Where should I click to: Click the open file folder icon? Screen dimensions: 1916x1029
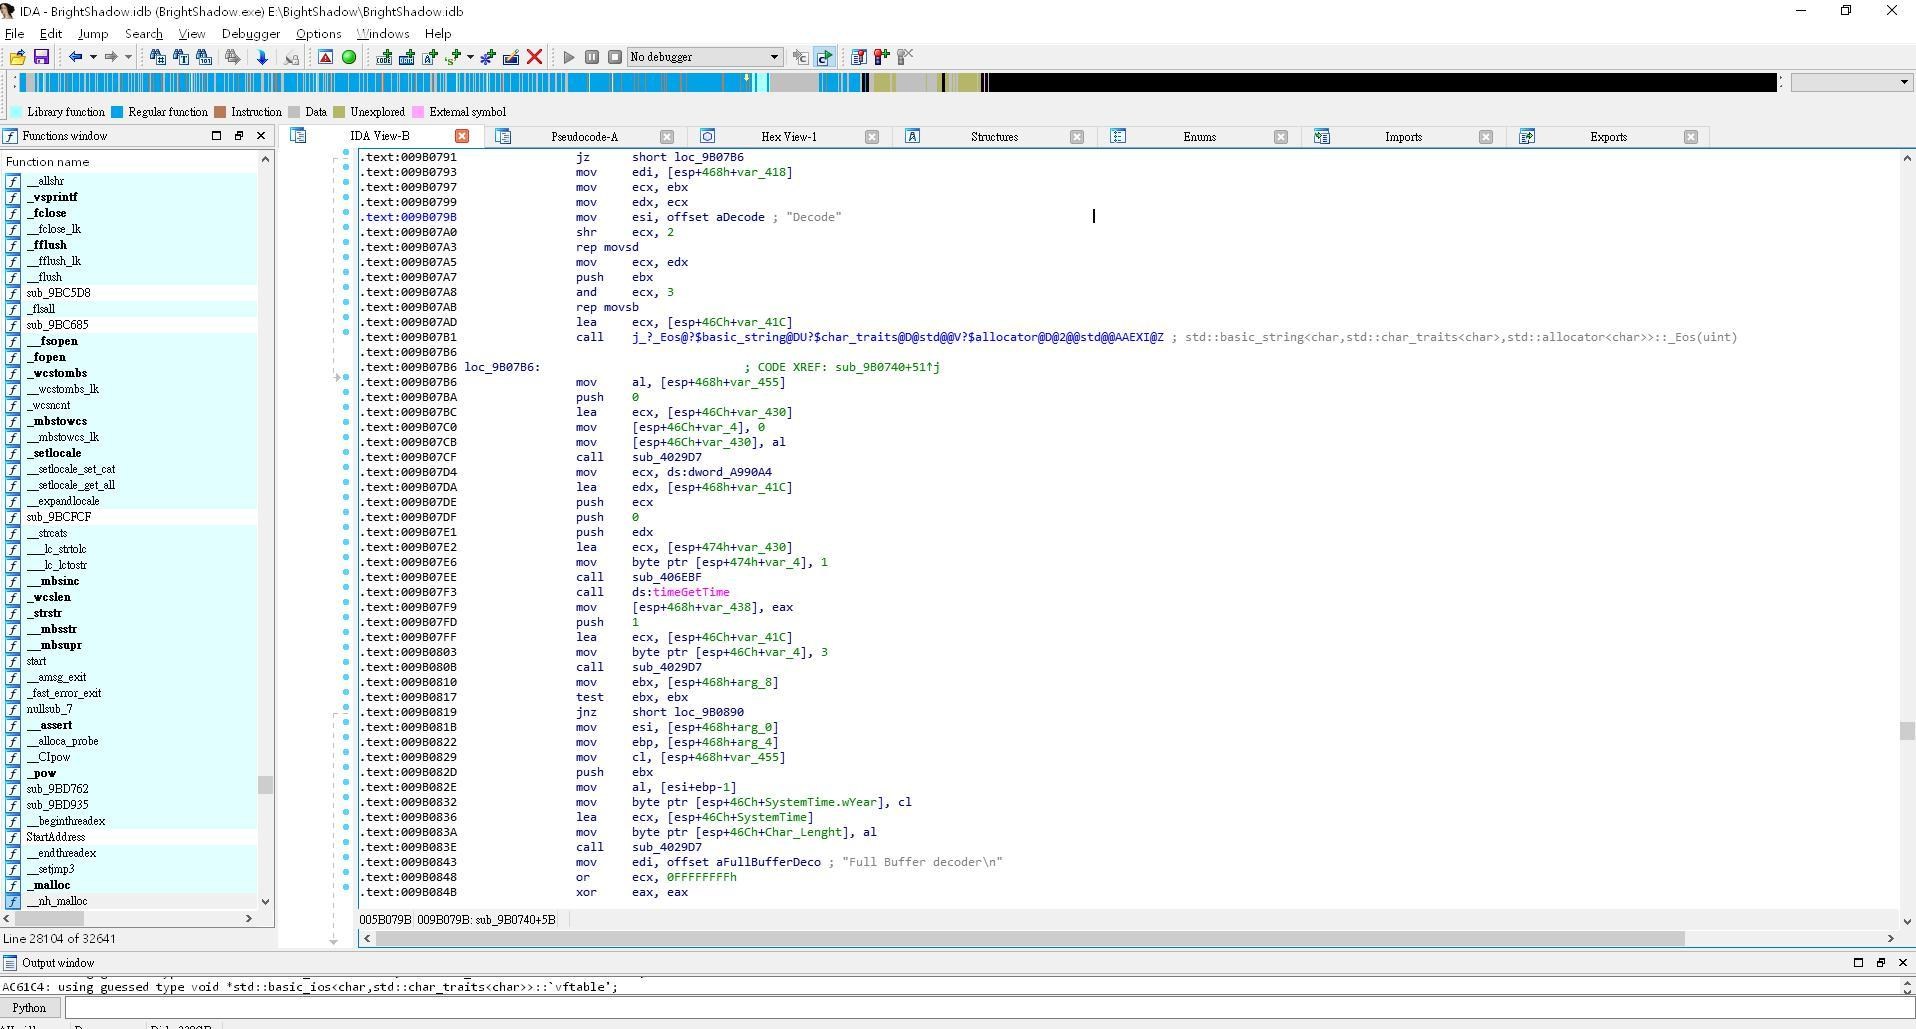(x=17, y=57)
